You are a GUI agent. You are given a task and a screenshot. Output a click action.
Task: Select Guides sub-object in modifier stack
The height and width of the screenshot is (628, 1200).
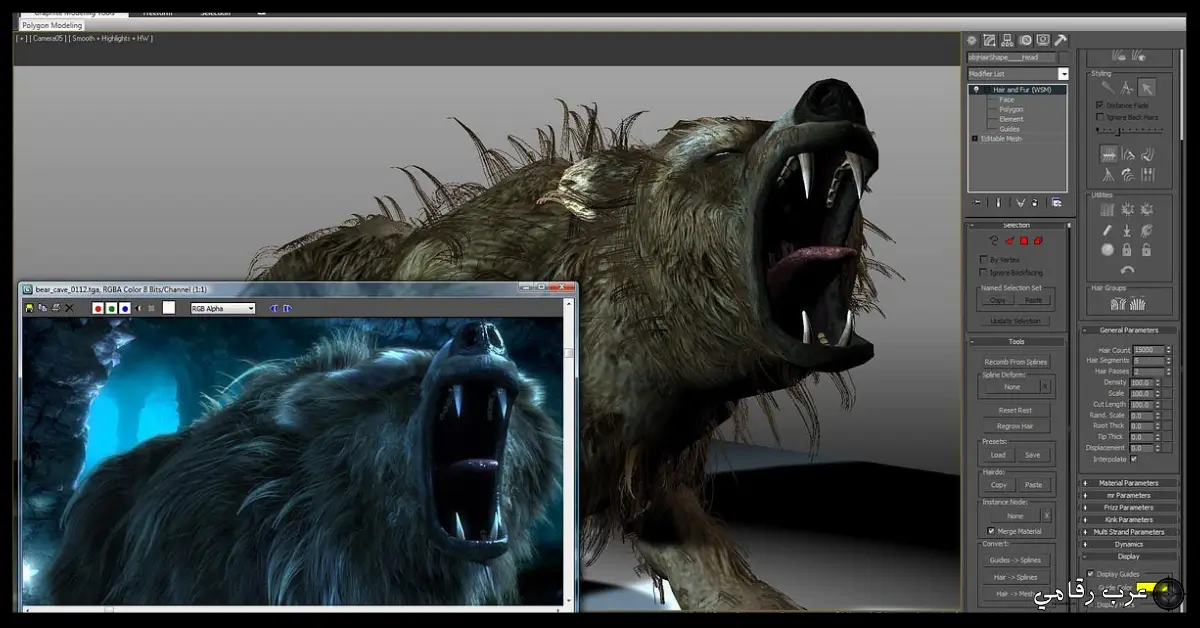click(1009, 129)
